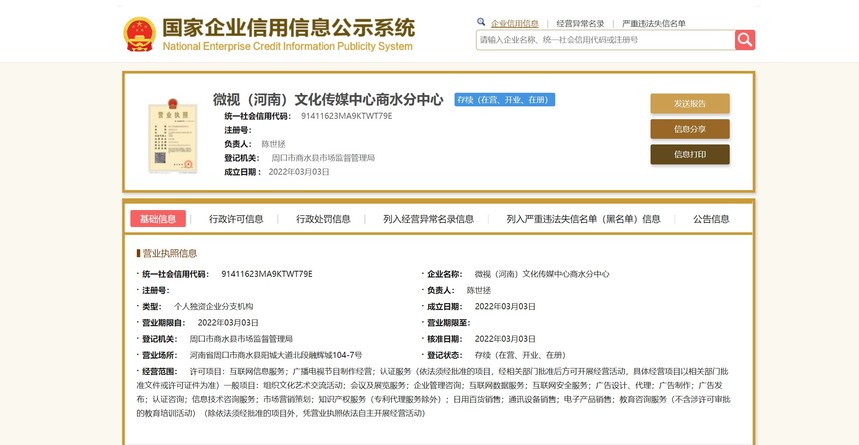Image resolution: width=859 pixels, height=445 pixels.
Task: Open the business license thumbnail image
Action: pyautogui.click(x=173, y=135)
